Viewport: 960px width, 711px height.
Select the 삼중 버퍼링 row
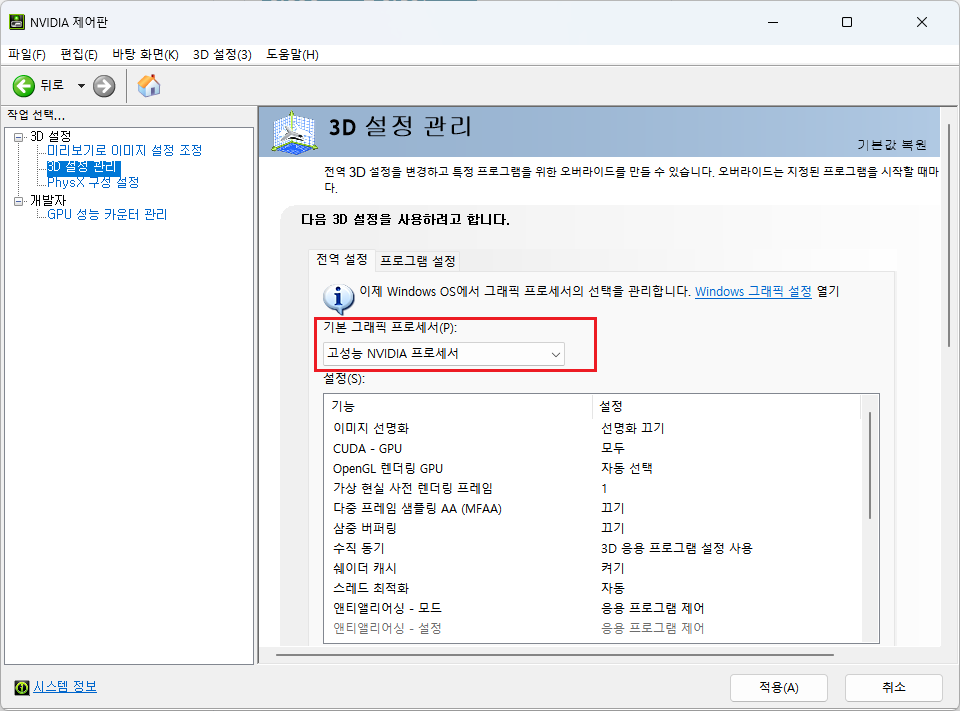[593, 528]
